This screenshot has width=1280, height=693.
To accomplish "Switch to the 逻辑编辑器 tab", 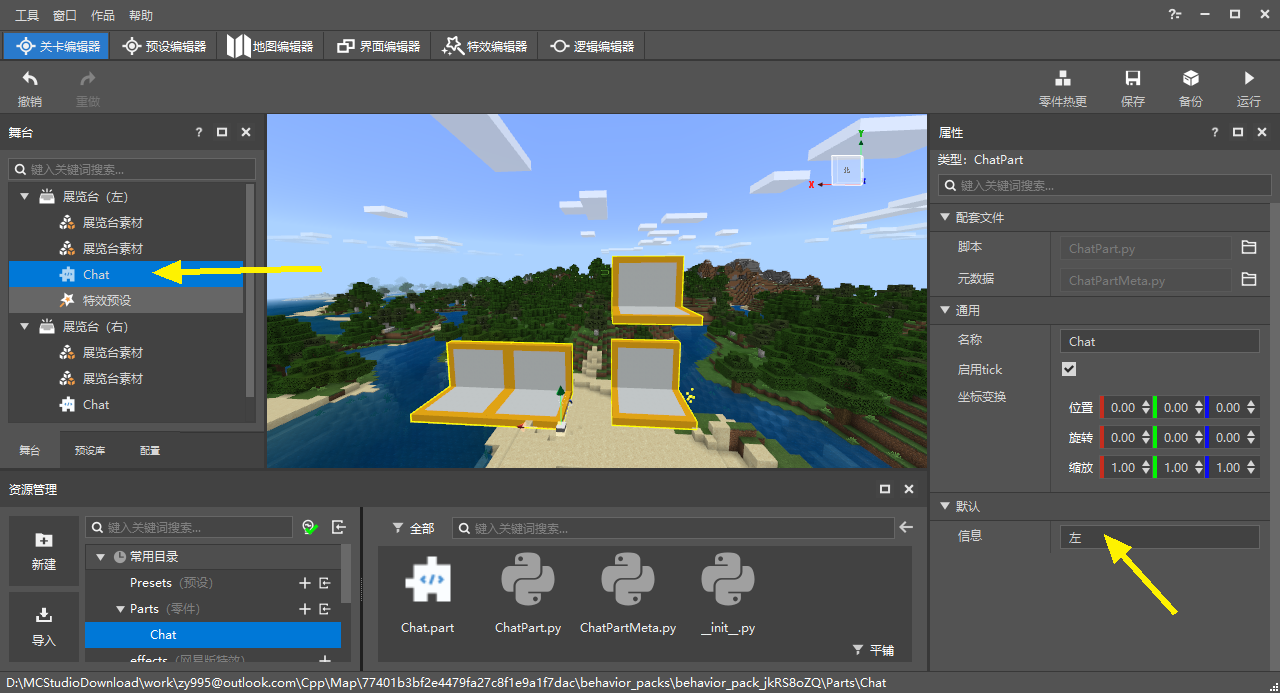I will coord(591,46).
